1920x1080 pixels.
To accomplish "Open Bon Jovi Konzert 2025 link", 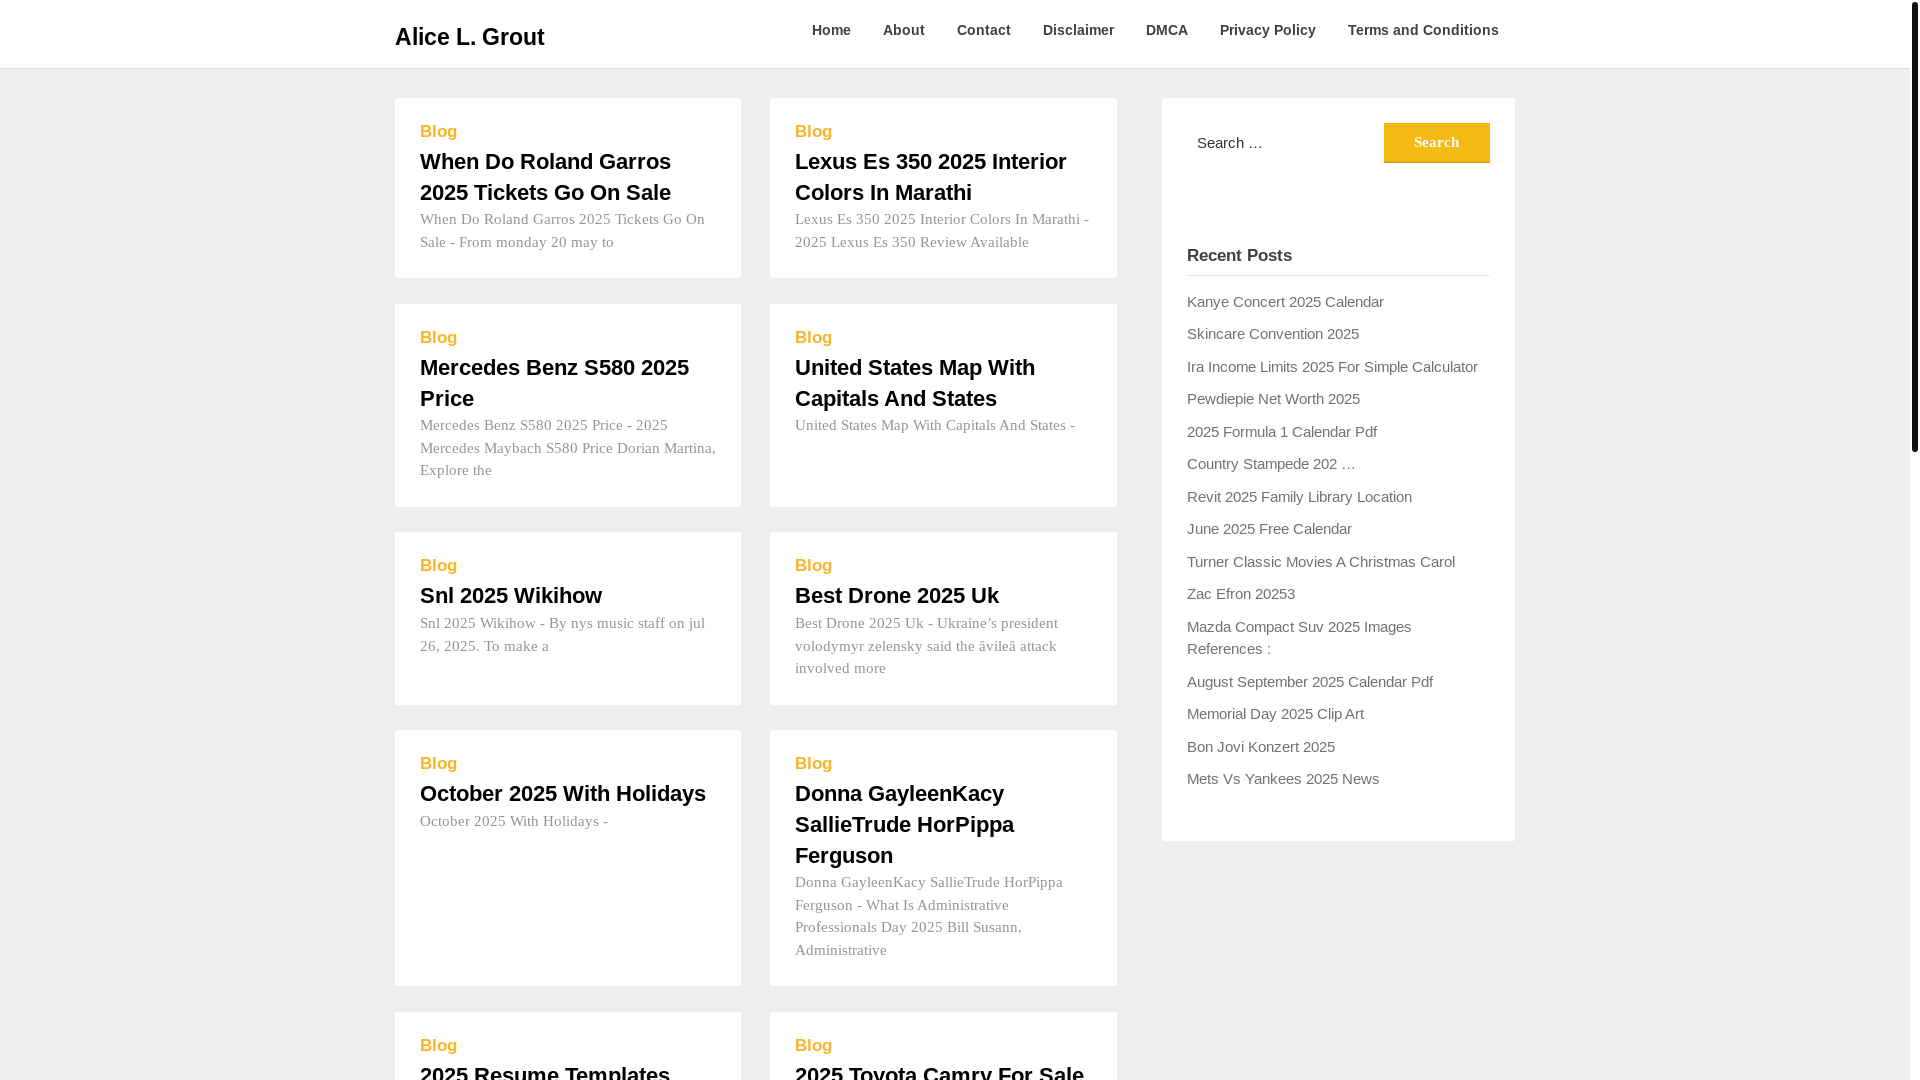I will (x=1260, y=747).
